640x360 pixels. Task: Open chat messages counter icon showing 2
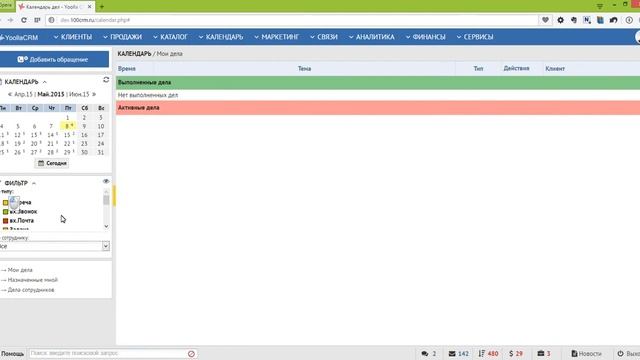[x=429, y=353]
